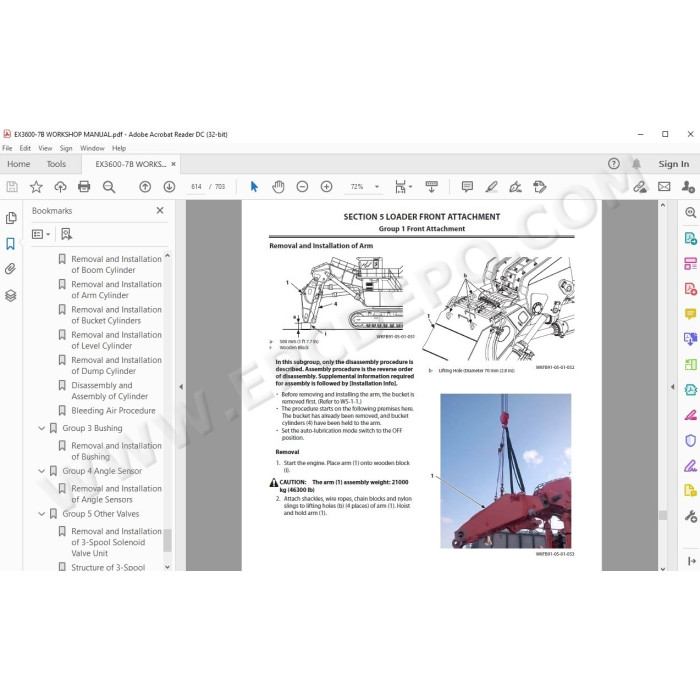Open the Stamp tool icon

(539, 187)
